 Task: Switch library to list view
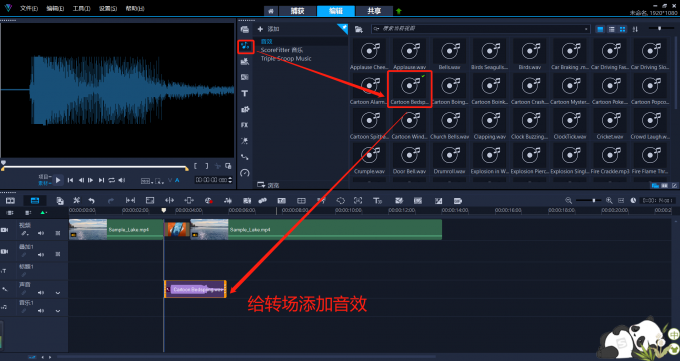point(611,29)
